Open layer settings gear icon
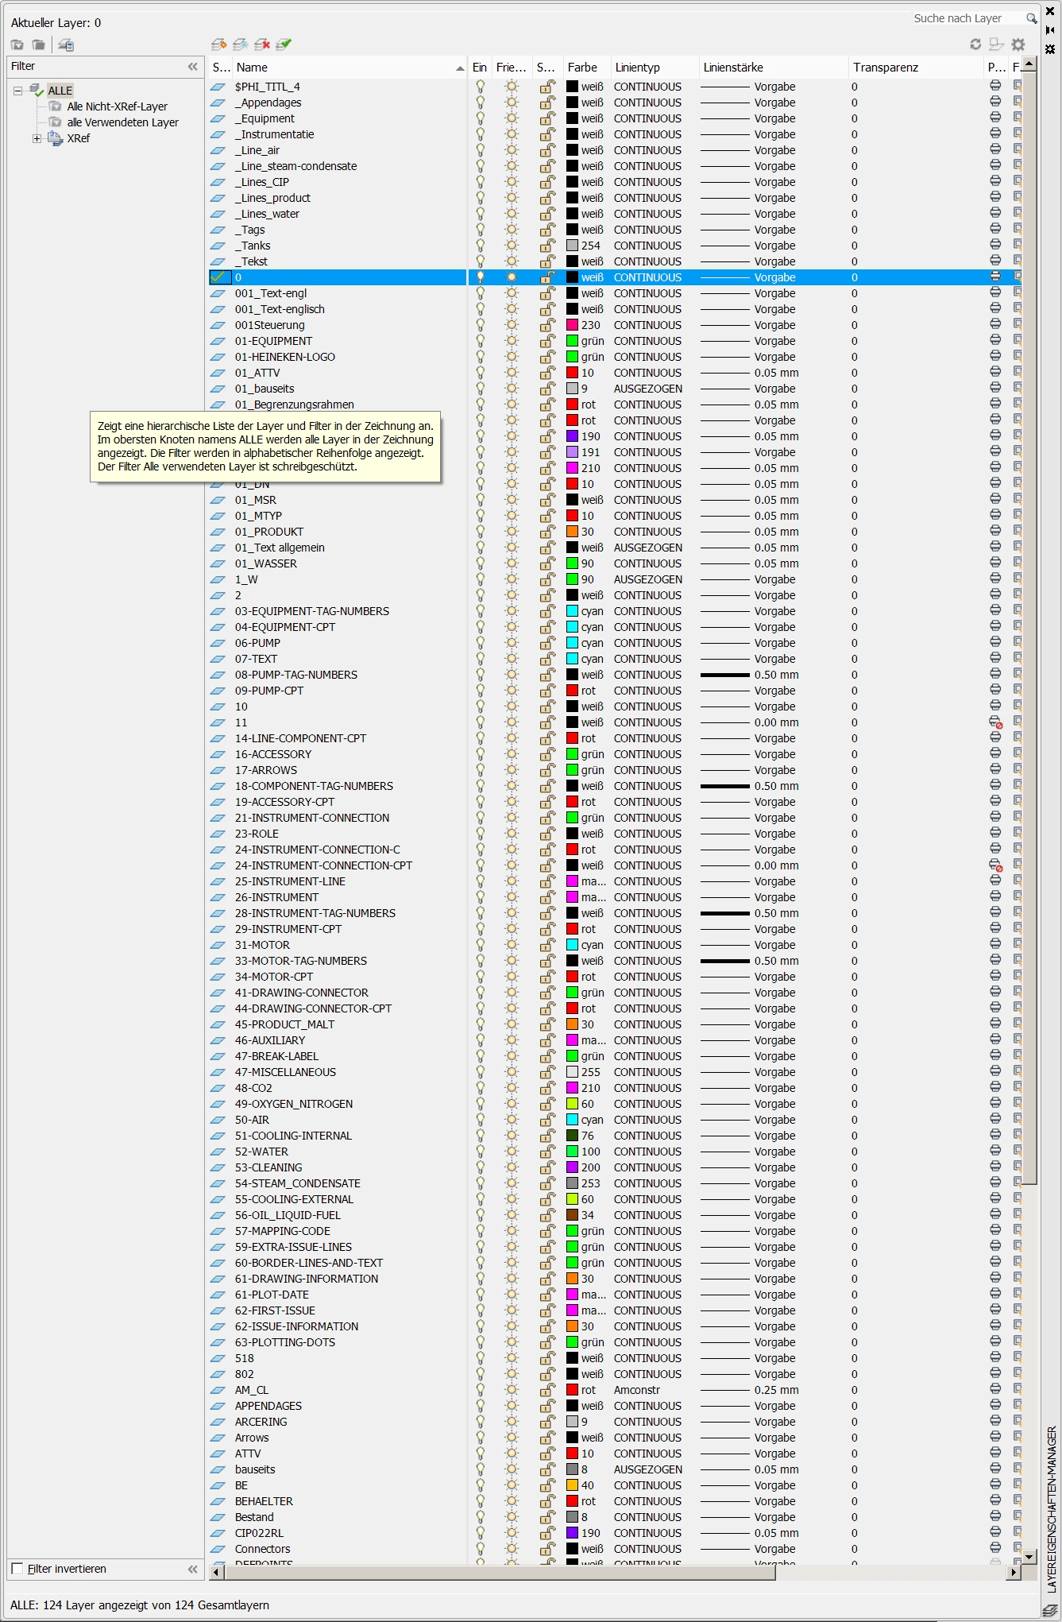This screenshot has height=1622, width=1062. 1018,44
